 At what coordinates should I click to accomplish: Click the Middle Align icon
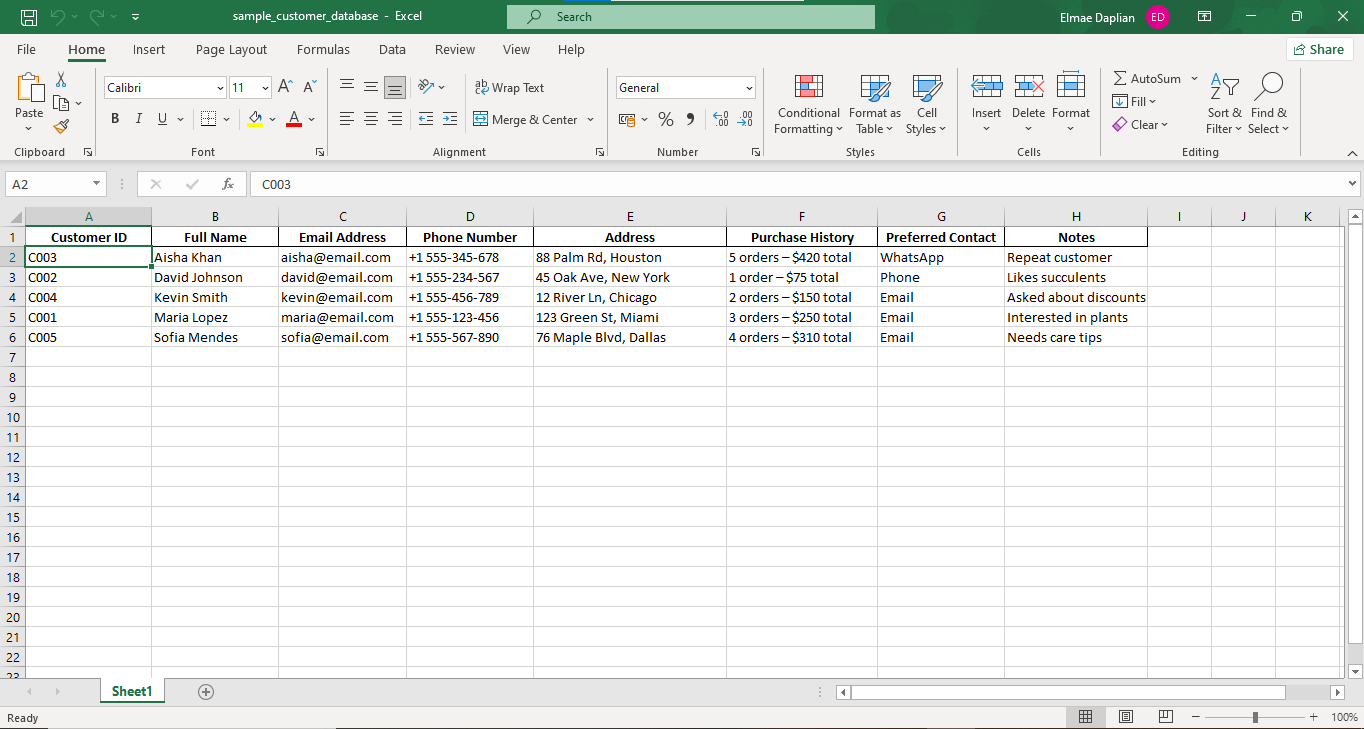(x=371, y=88)
